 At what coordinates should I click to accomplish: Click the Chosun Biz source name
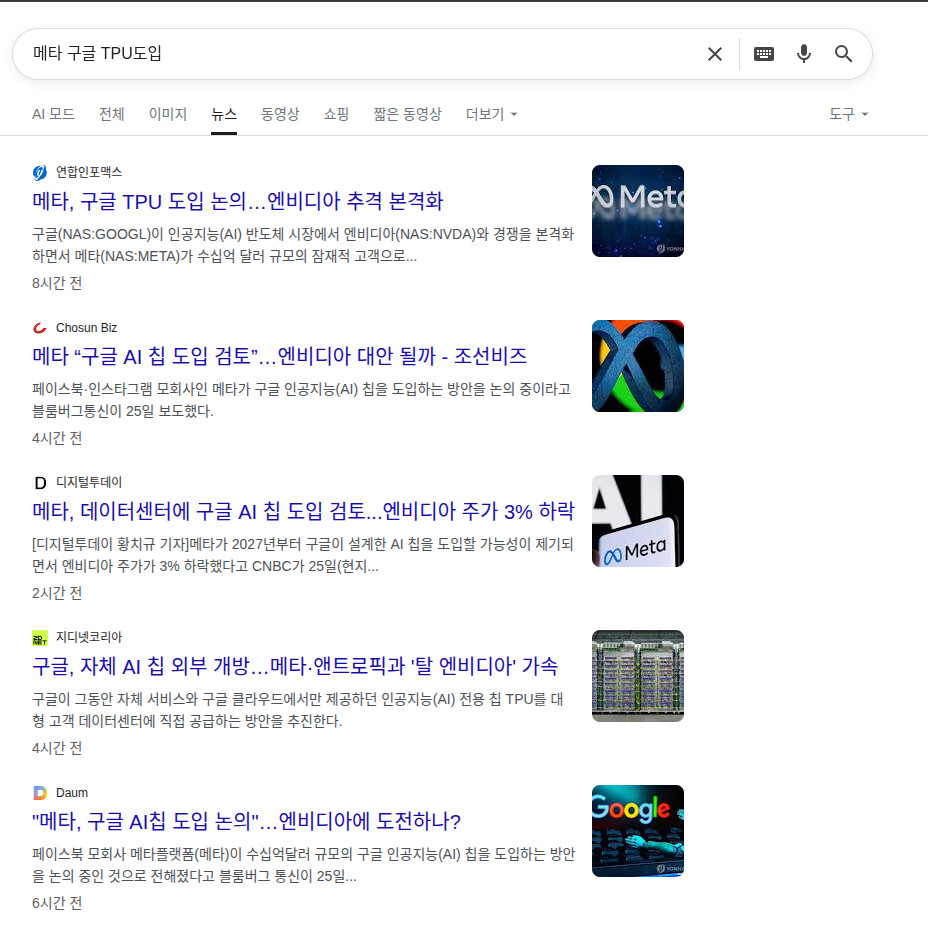point(86,327)
